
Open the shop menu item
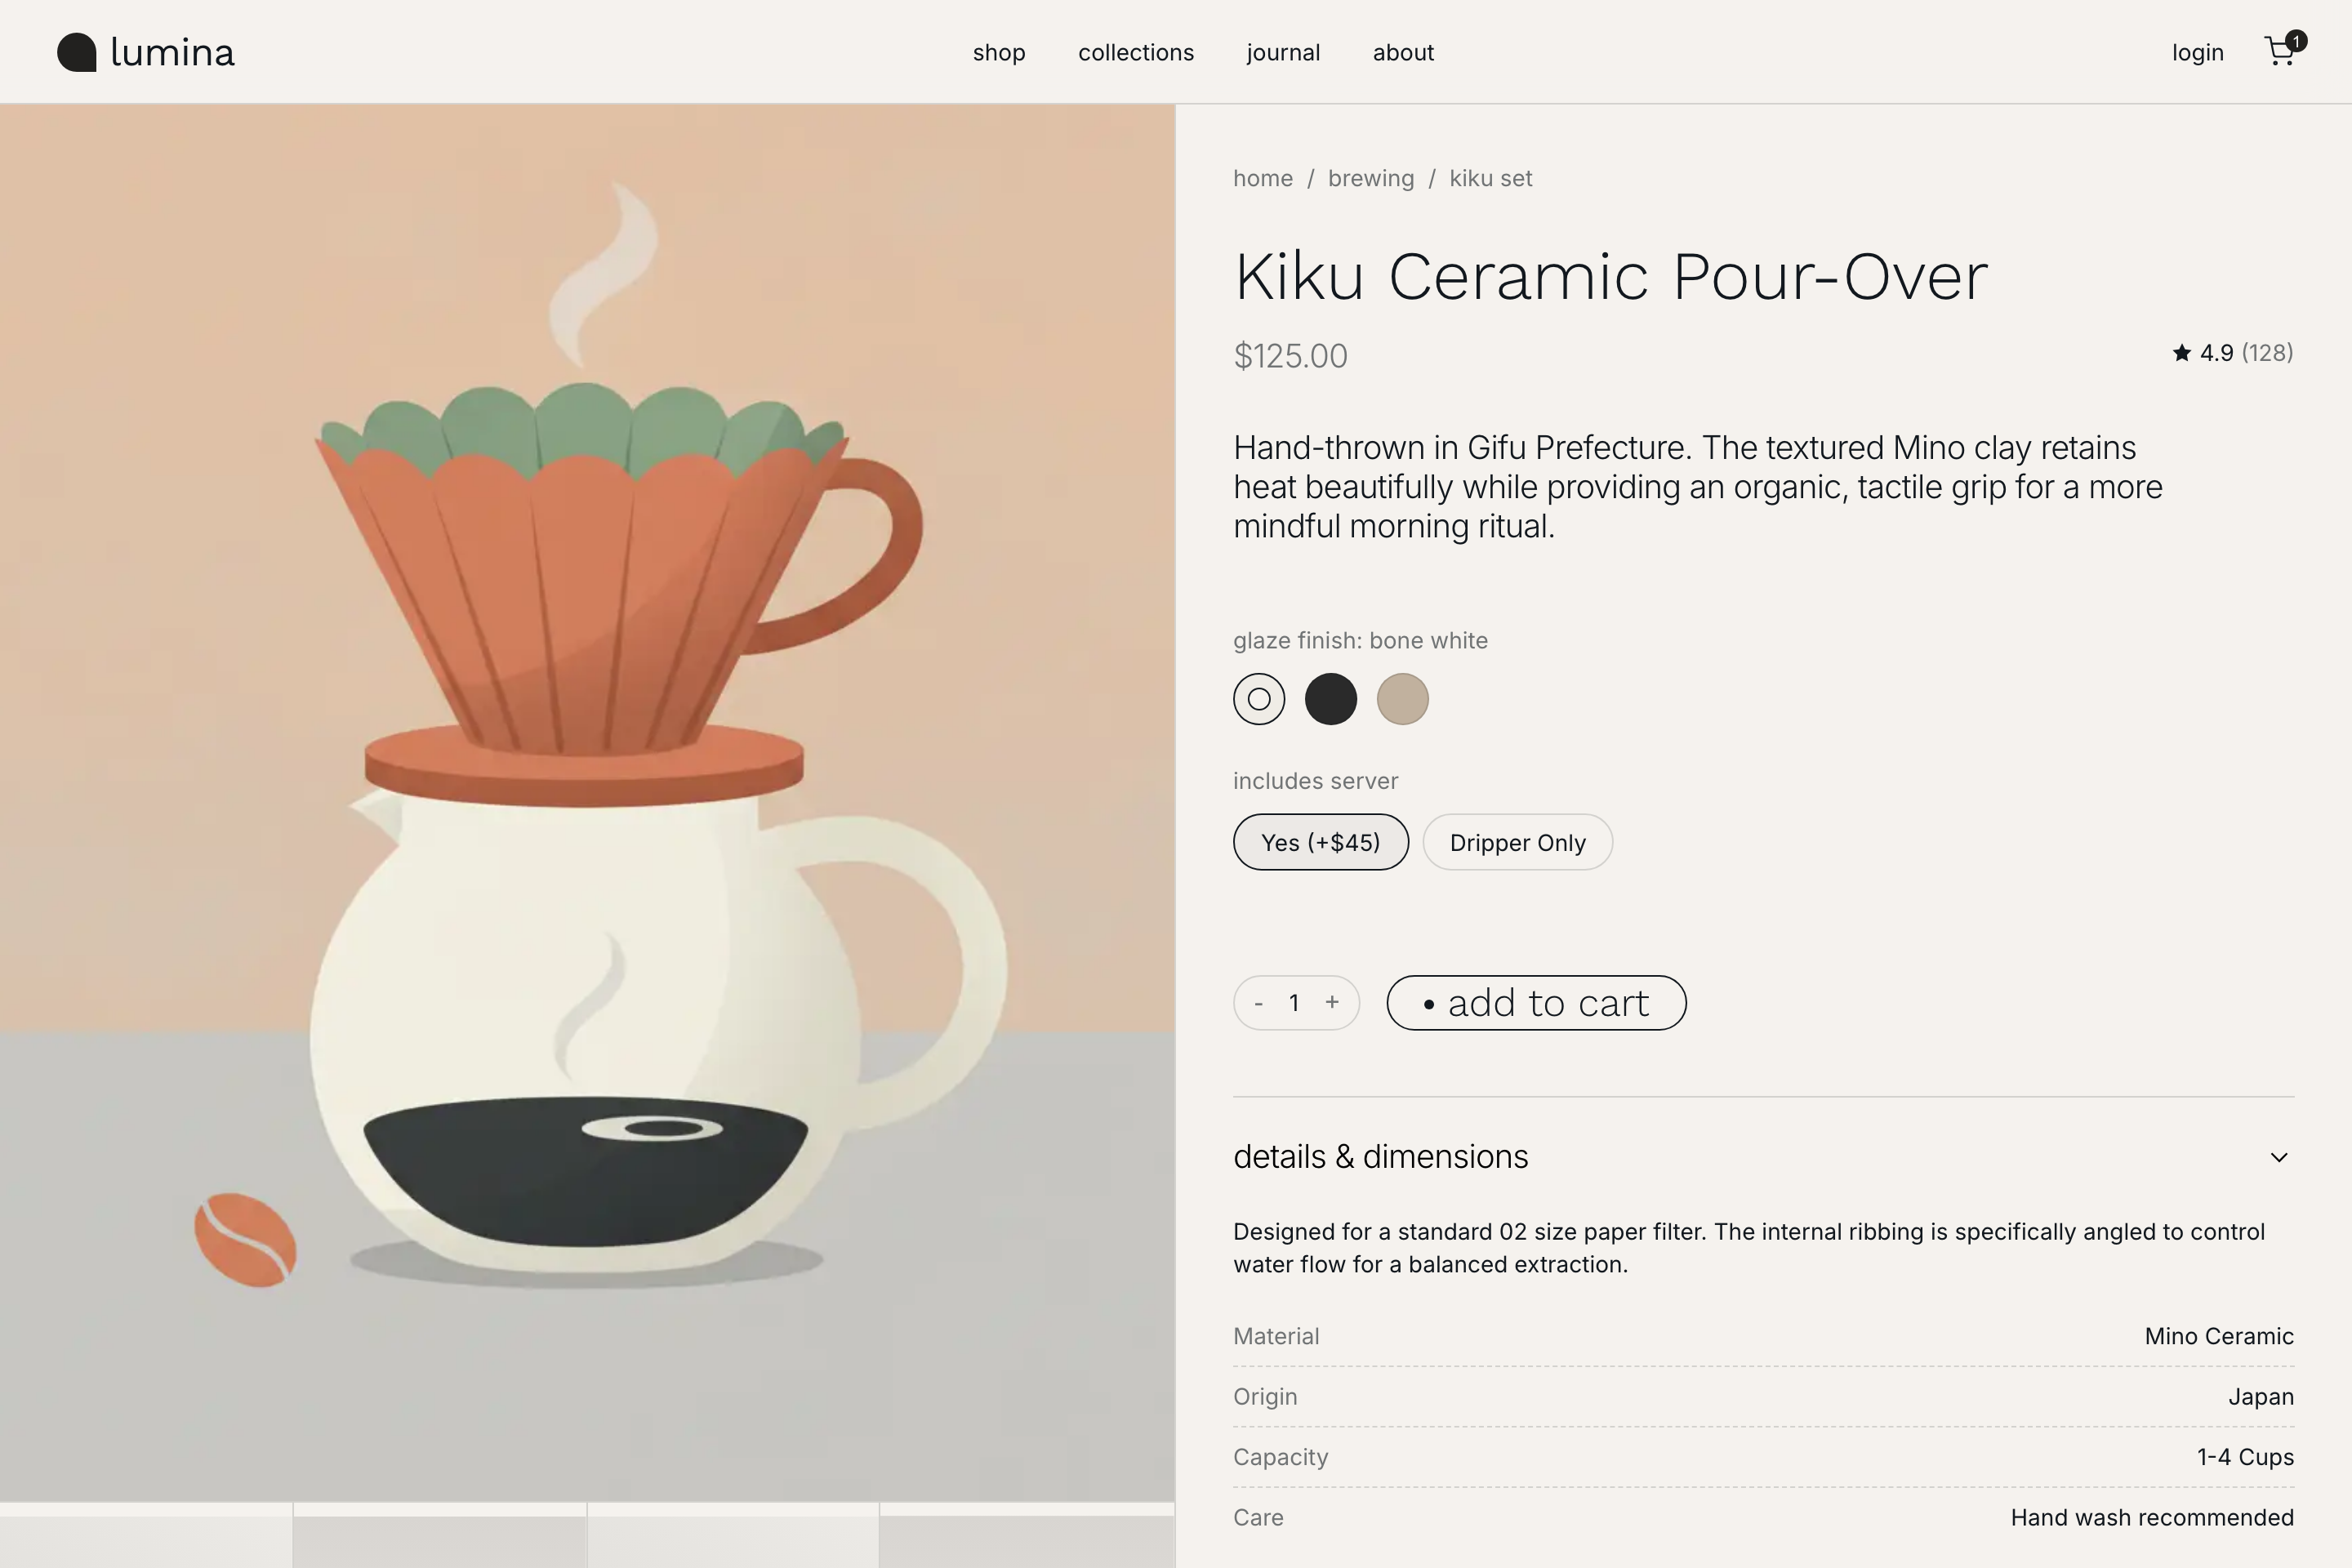click(x=999, y=52)
